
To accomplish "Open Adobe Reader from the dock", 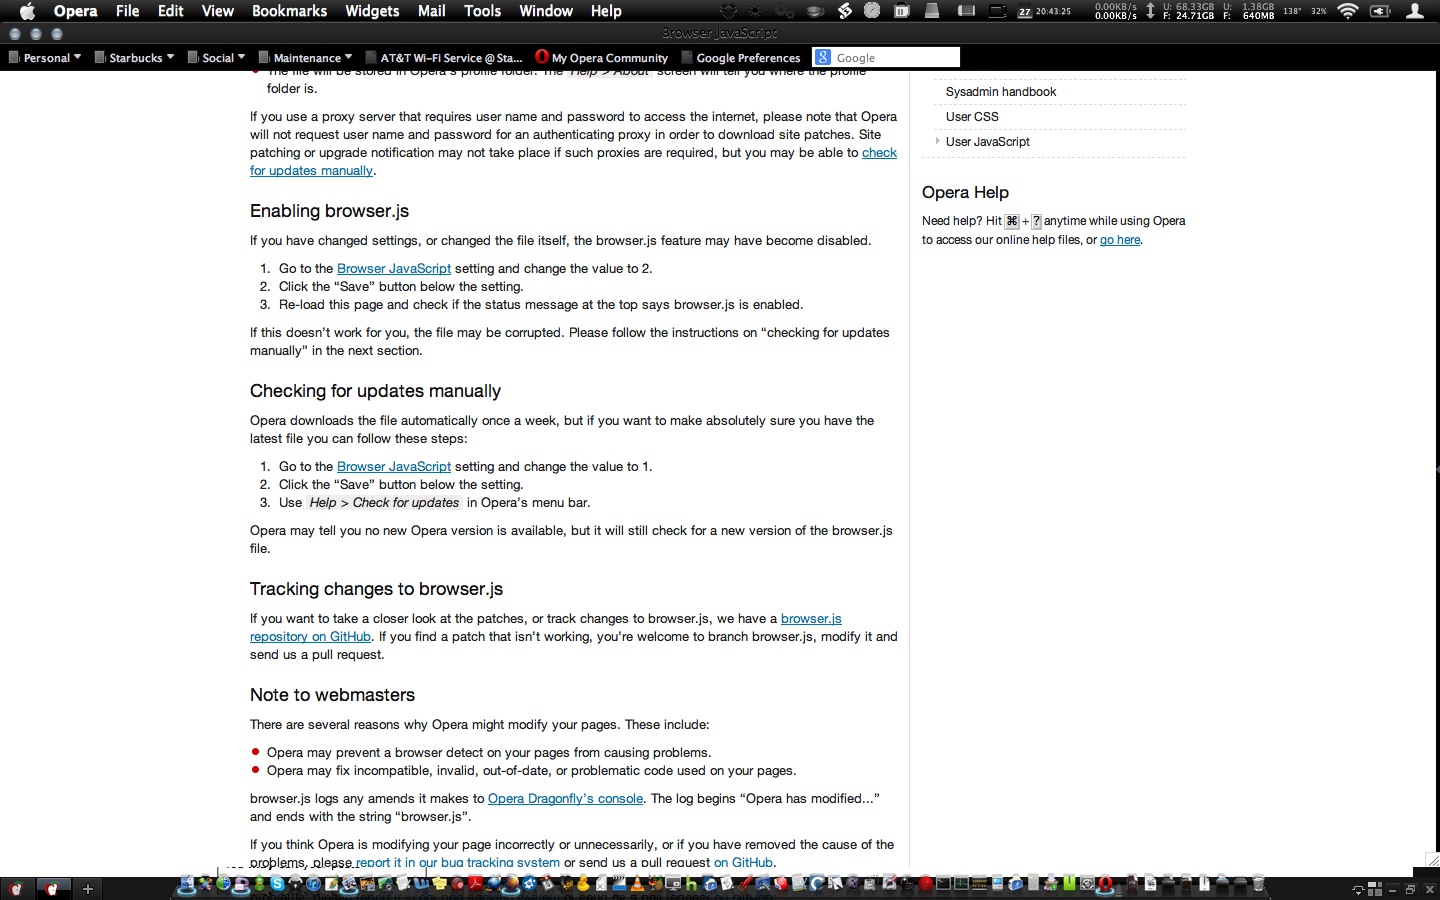I will (475, 884).
